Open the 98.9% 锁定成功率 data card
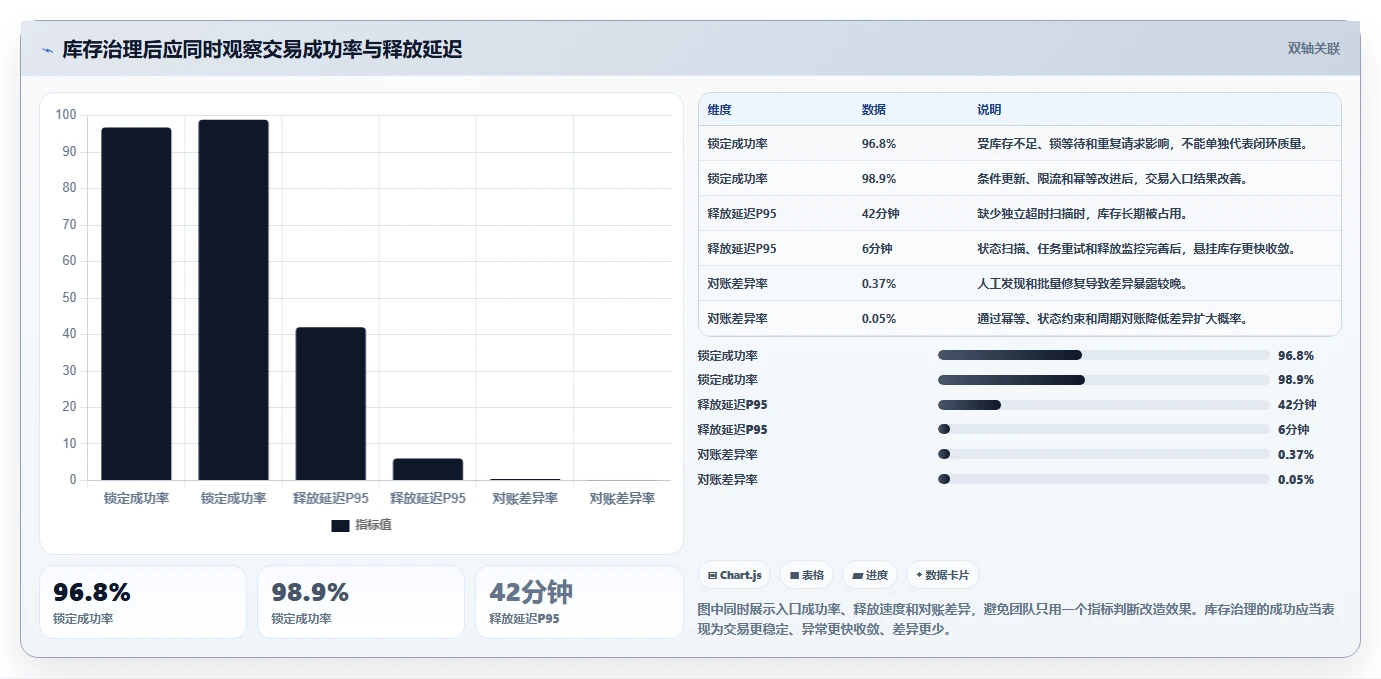The height and width of the screenshot is (679, 1381). (x=361, y=602)
